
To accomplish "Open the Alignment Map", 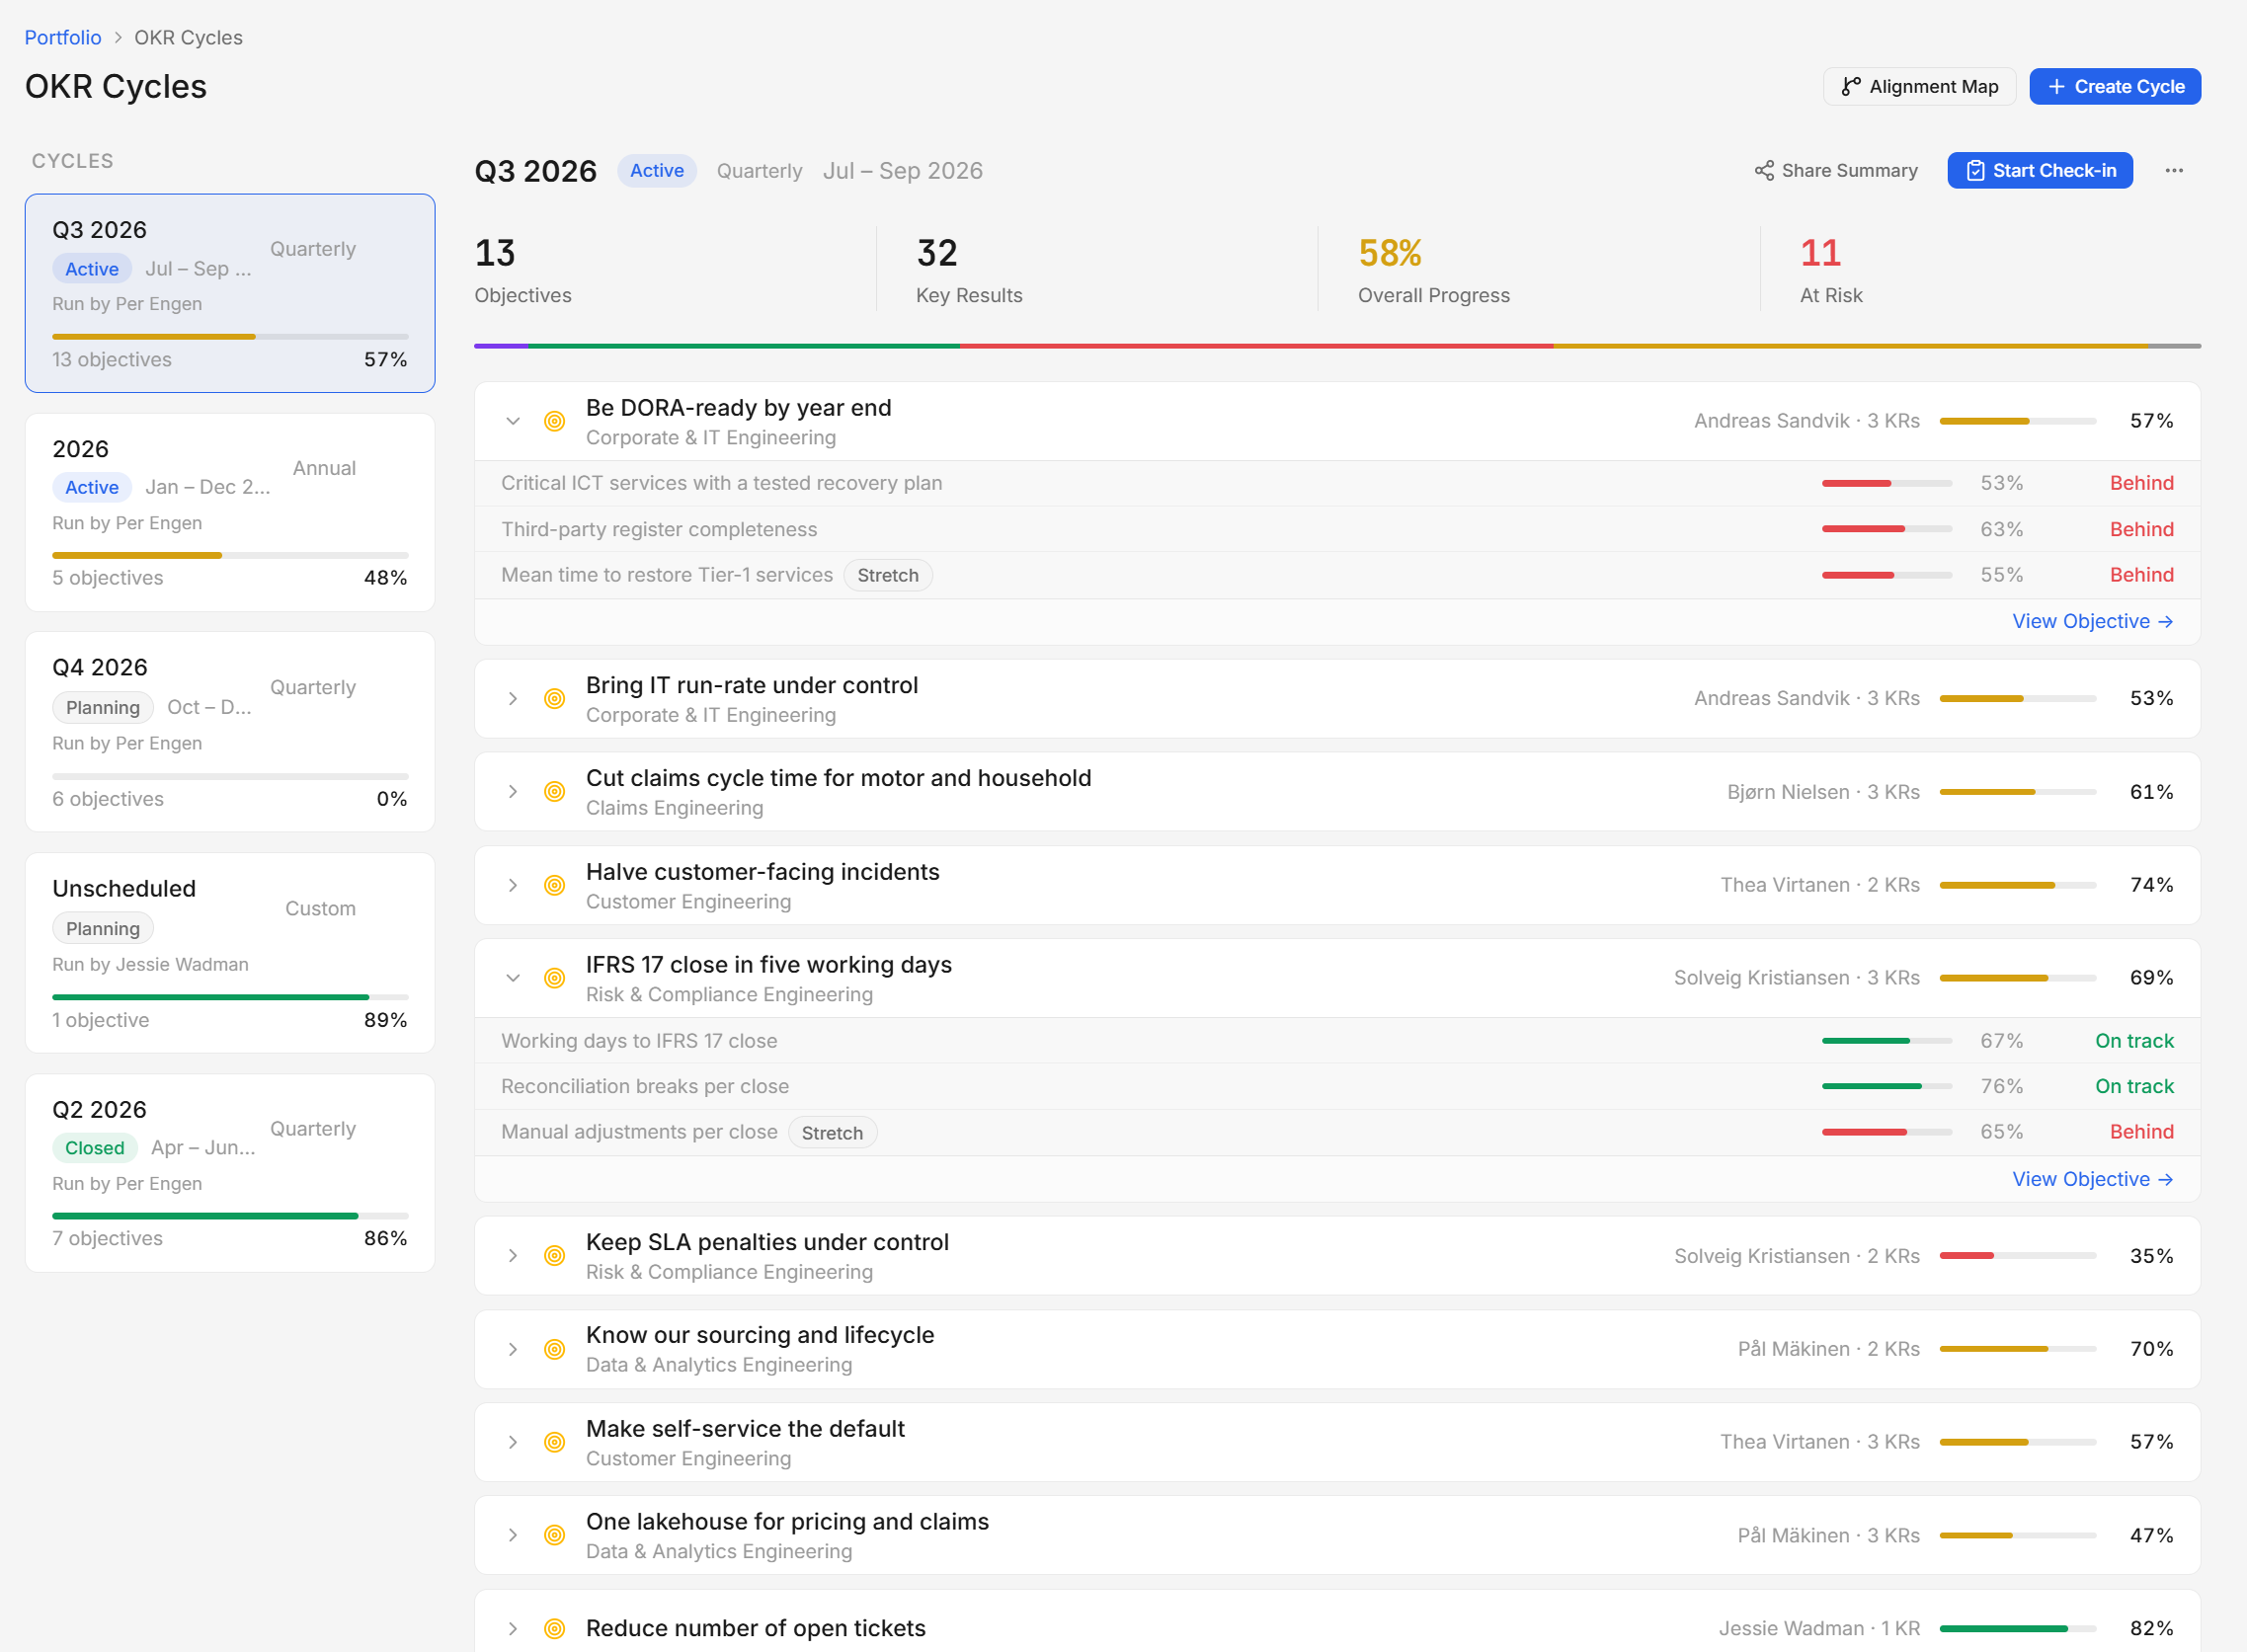I will click(x=1919, y=87).
